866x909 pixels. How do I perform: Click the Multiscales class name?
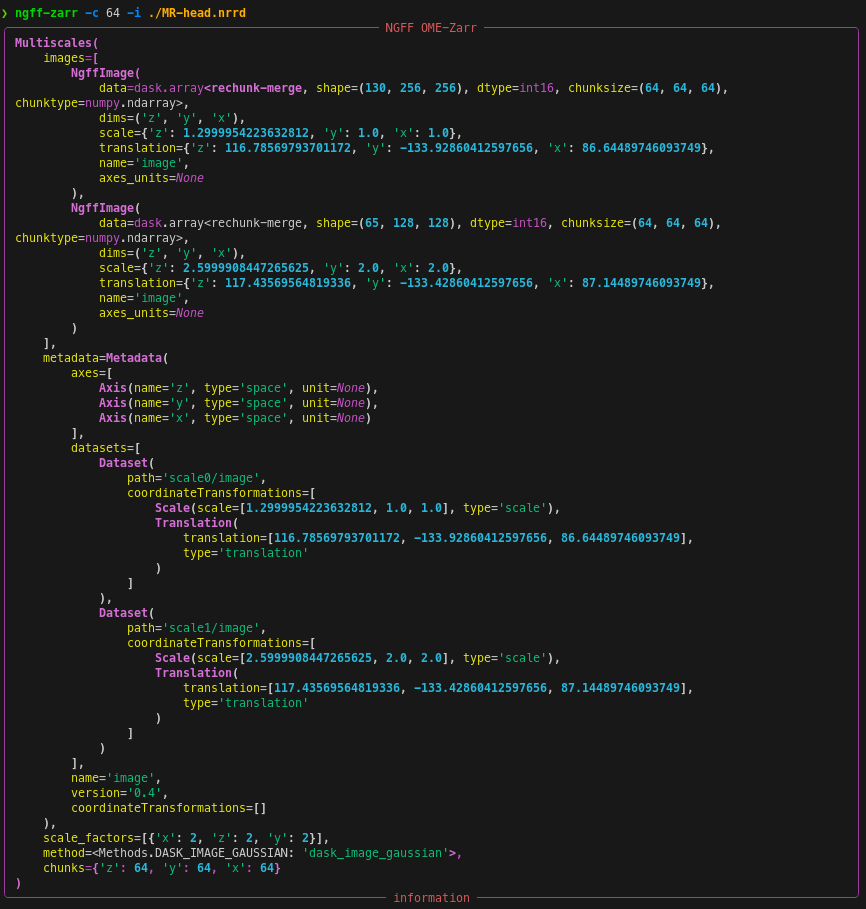pos(55,43)
